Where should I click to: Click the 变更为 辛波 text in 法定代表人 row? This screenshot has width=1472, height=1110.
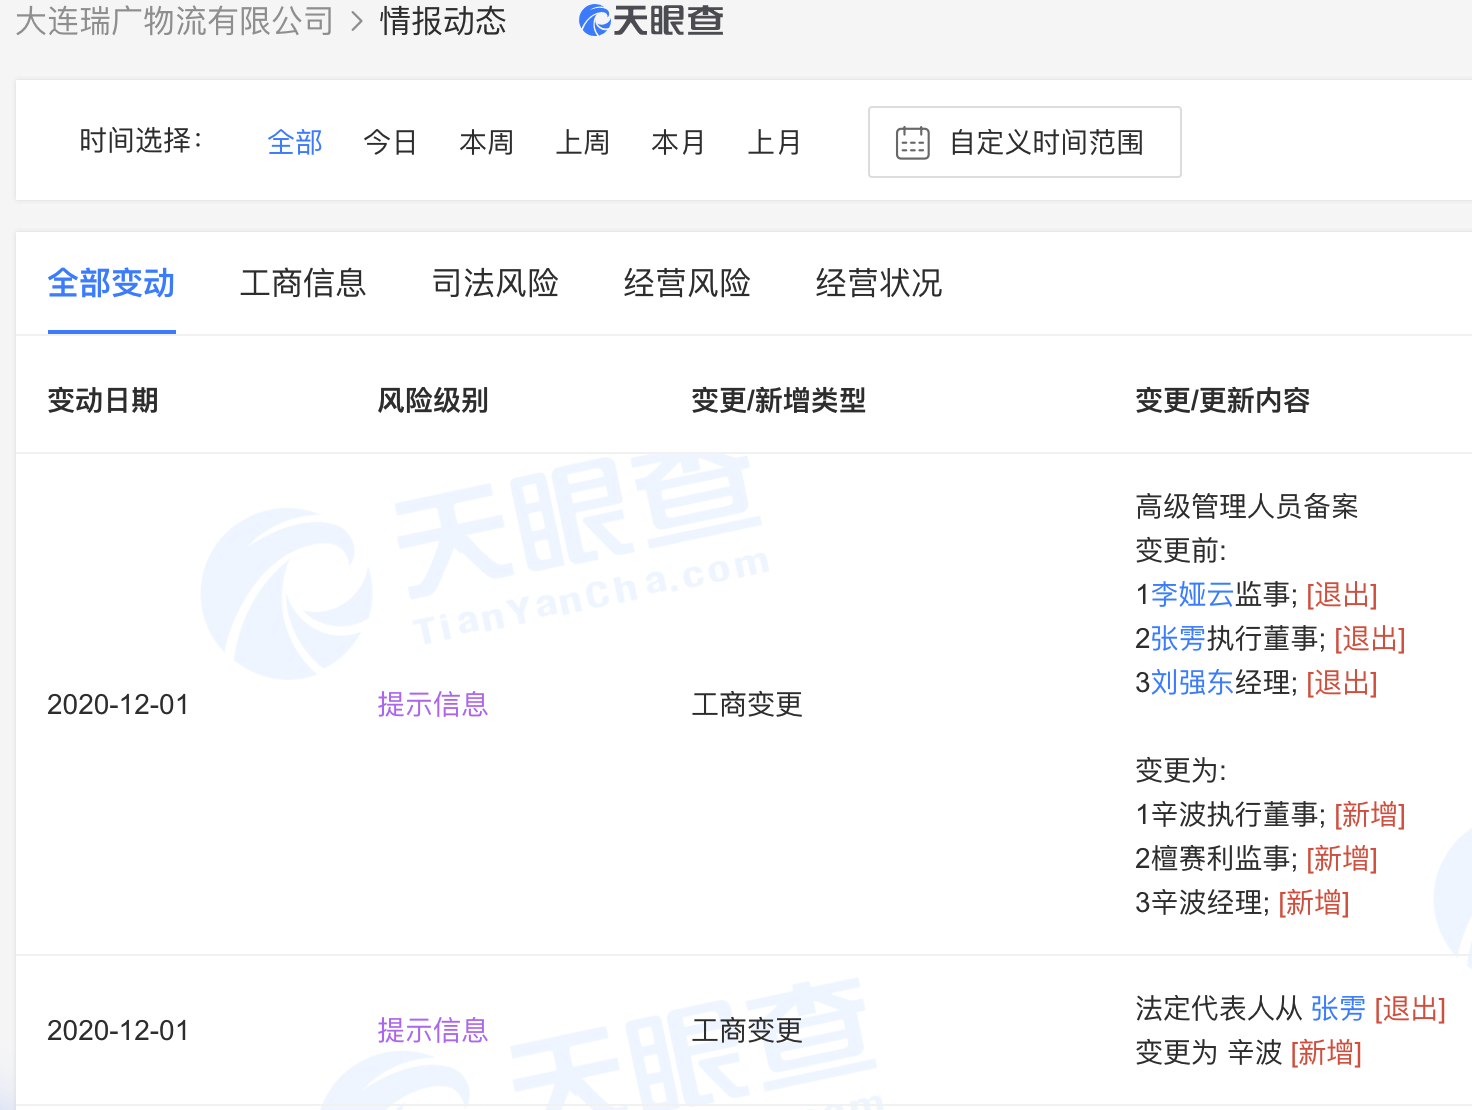(x=1209, y=1053)
